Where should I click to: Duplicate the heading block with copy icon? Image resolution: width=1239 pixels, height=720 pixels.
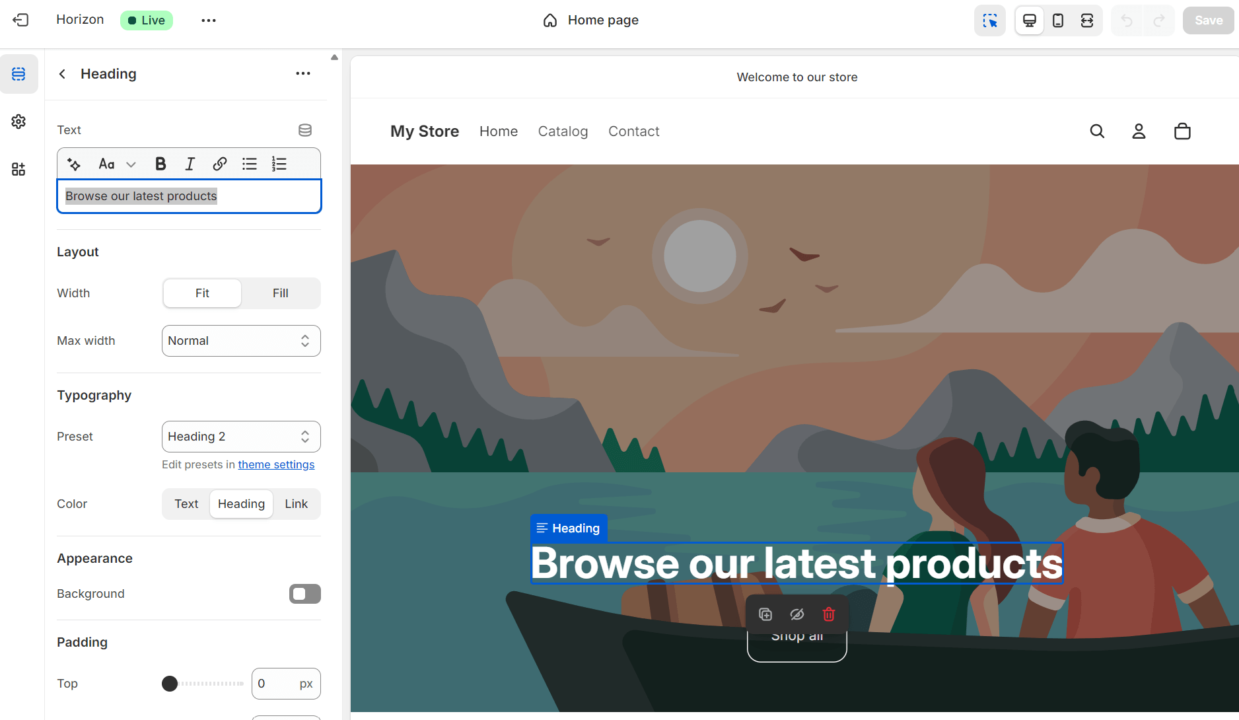pos(765,613)
